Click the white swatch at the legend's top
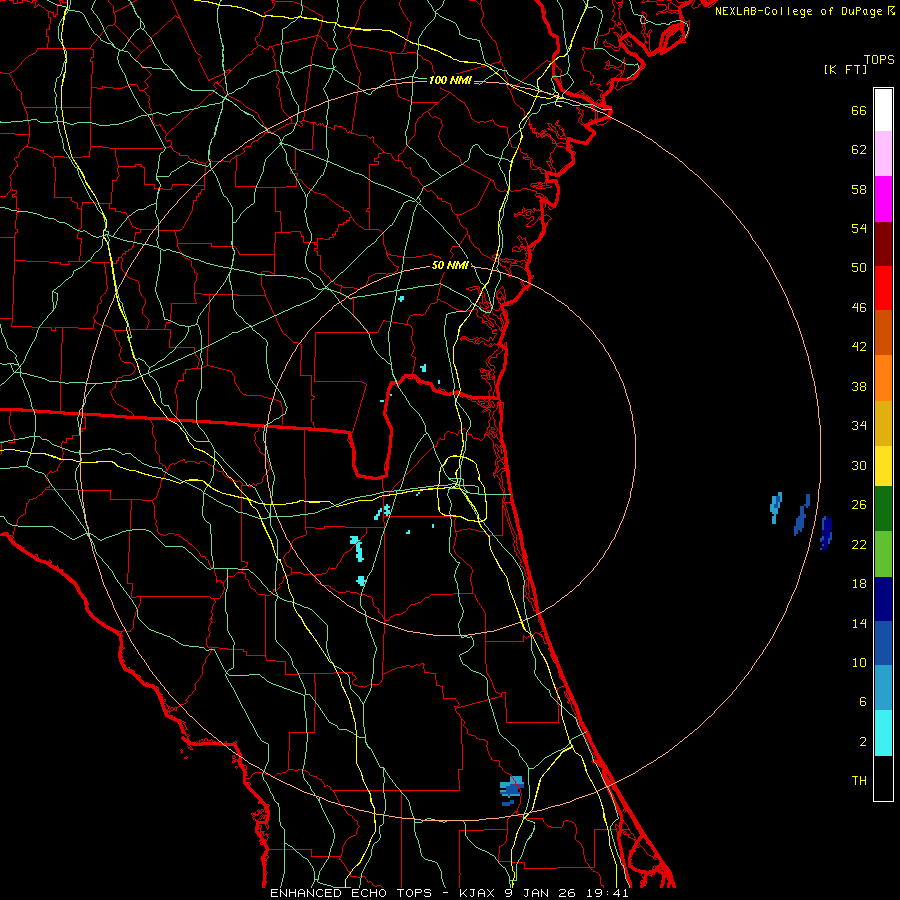 (x=883, y=110)
